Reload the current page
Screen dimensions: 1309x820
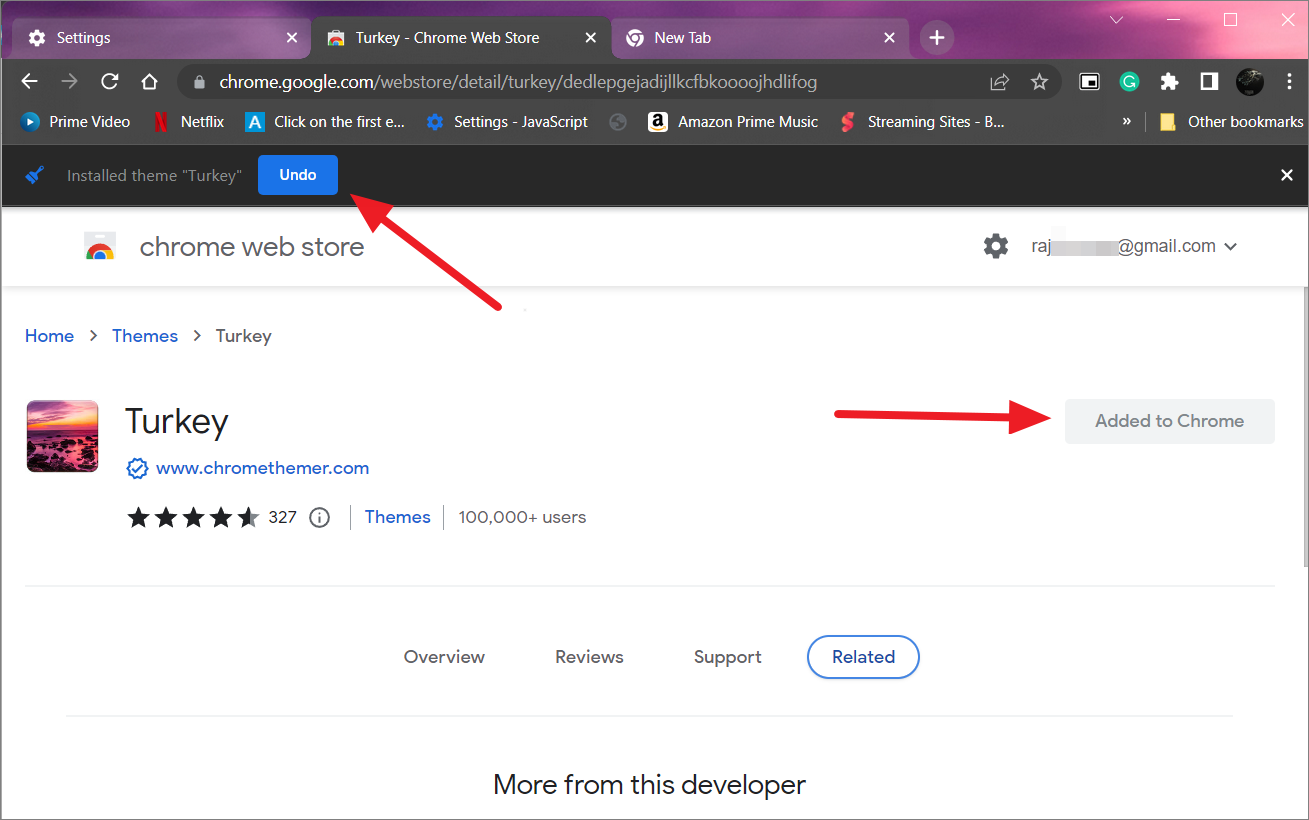tap(109, 81)
